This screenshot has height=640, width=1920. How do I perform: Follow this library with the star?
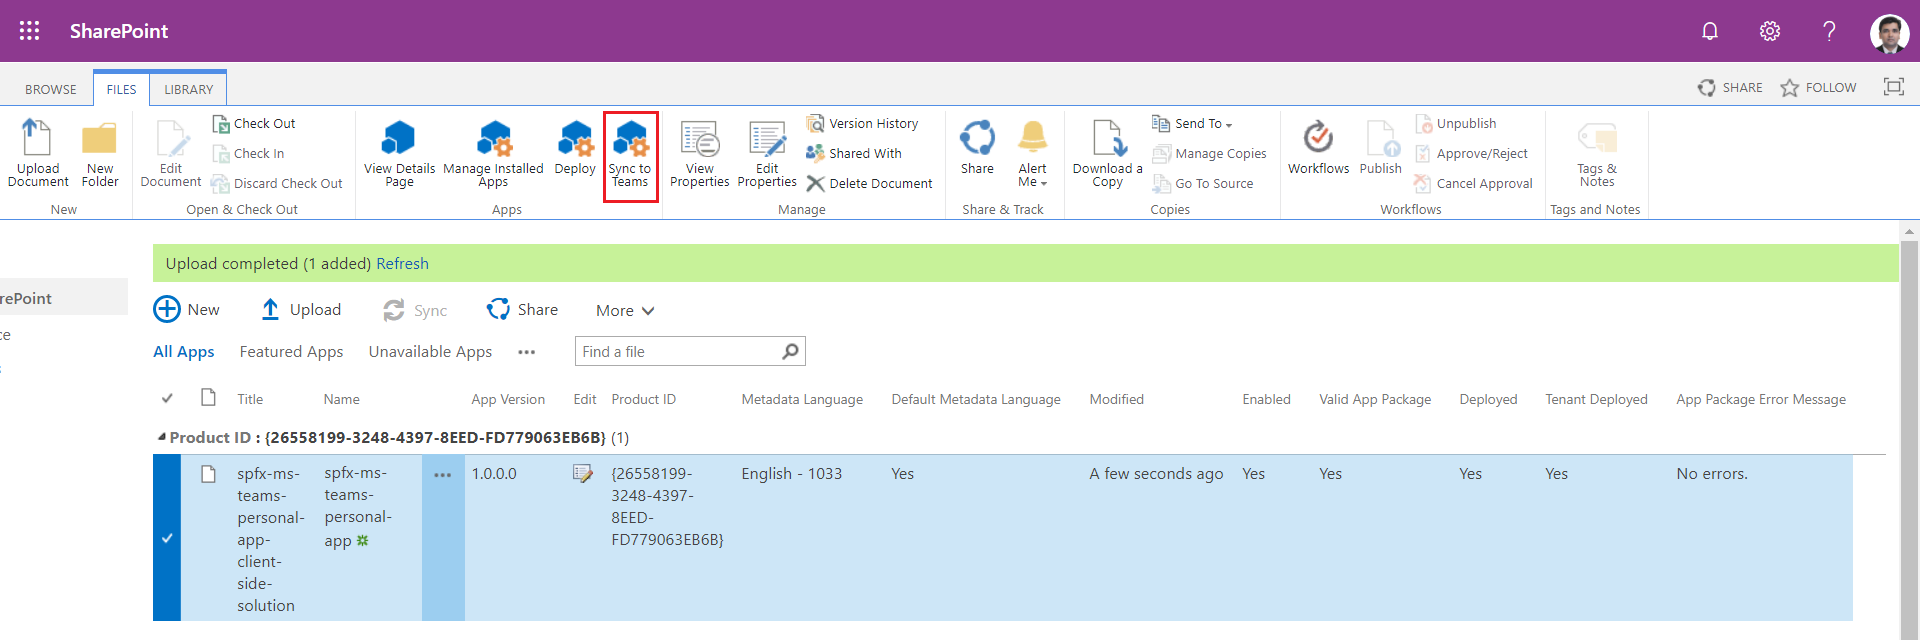coord(1790,88)
